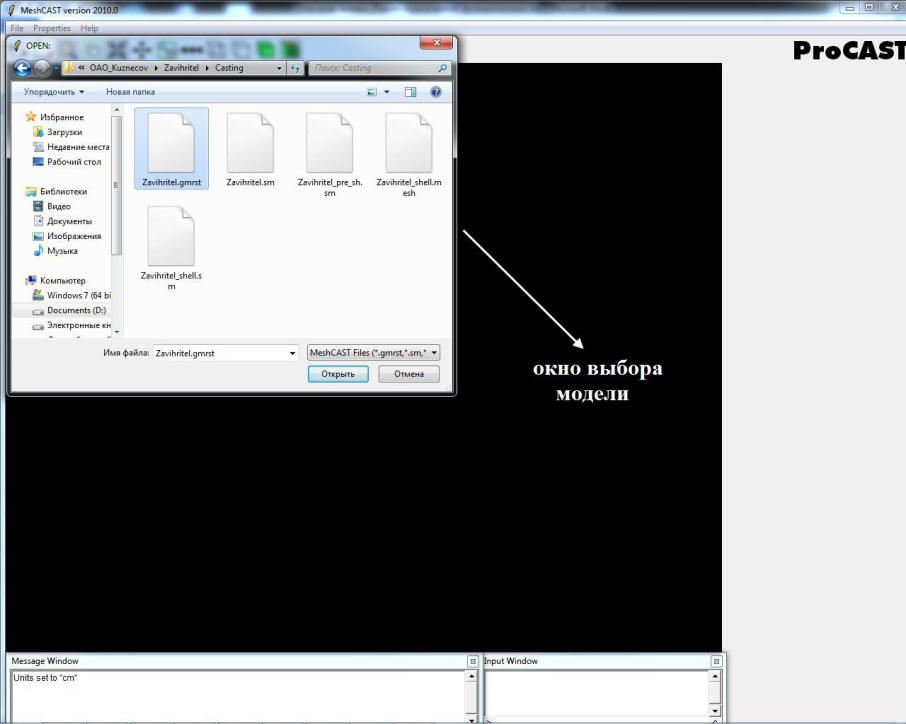Select file Zavihritel.gmrst
The height and width of the screenshot is (724, 906).
click(172, 148)
